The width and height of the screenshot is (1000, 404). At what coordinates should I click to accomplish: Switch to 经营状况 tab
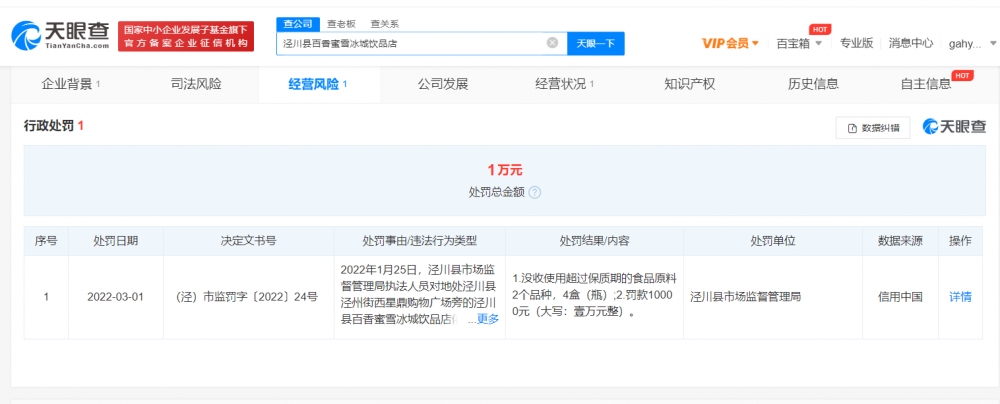click(564, 84)
